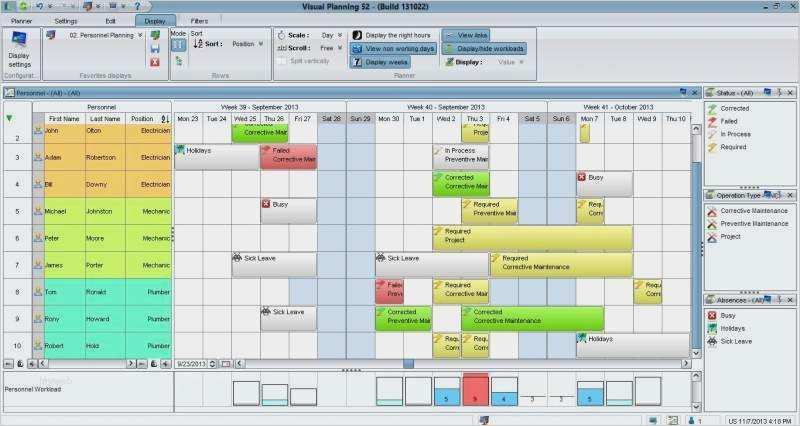Viewport: 800px width, 426px height.
Task: Click the Failed Corrective Maintenance task for Adam
Action: (x=288, y=157)
